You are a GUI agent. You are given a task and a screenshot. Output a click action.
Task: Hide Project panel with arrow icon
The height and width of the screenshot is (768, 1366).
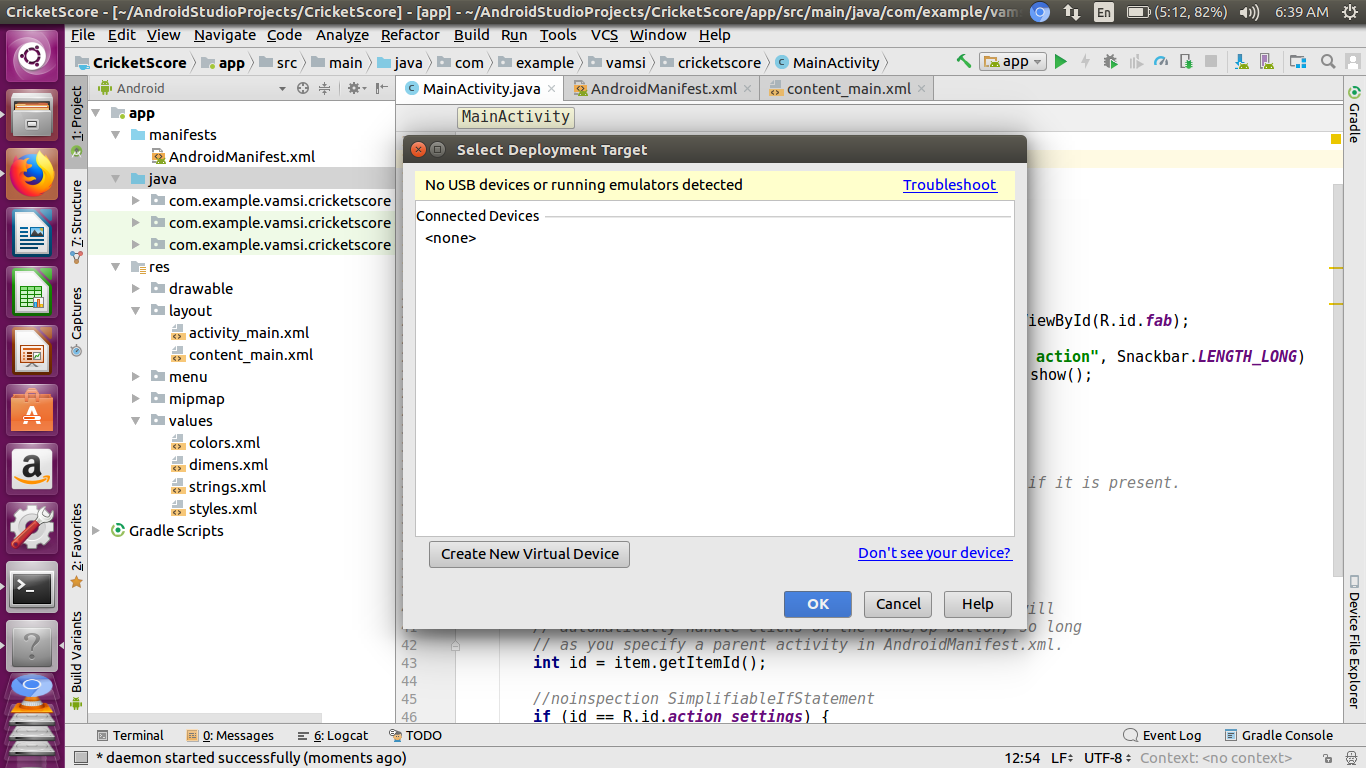[382, 88]
